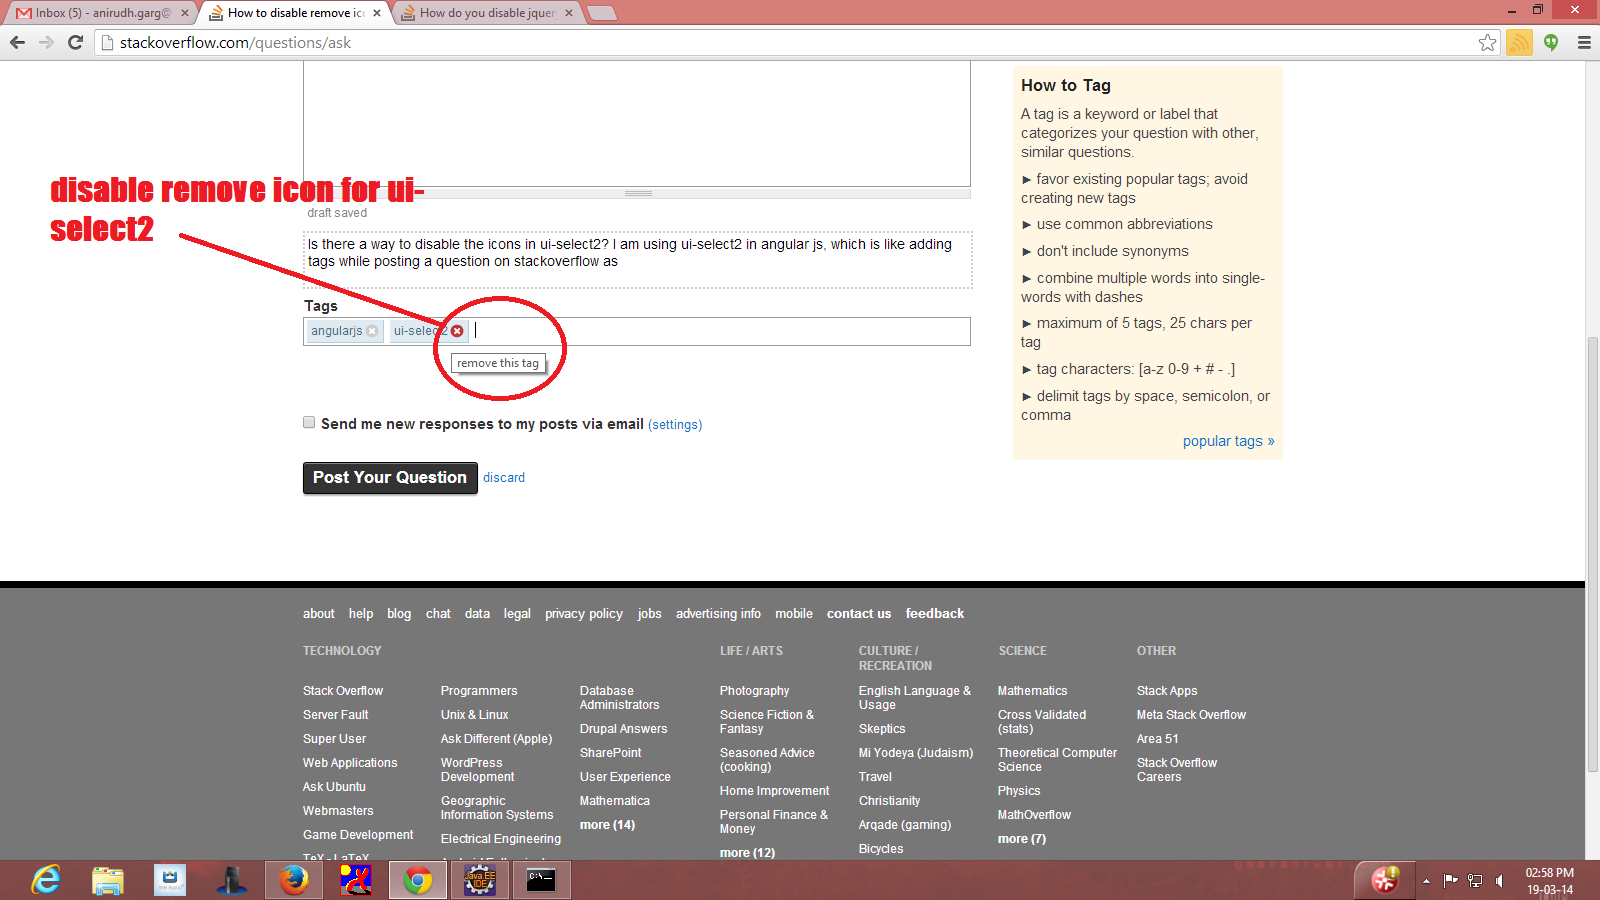Visit the Programmers site link
Screen dimensions: 1600x900
click(479, 691)
